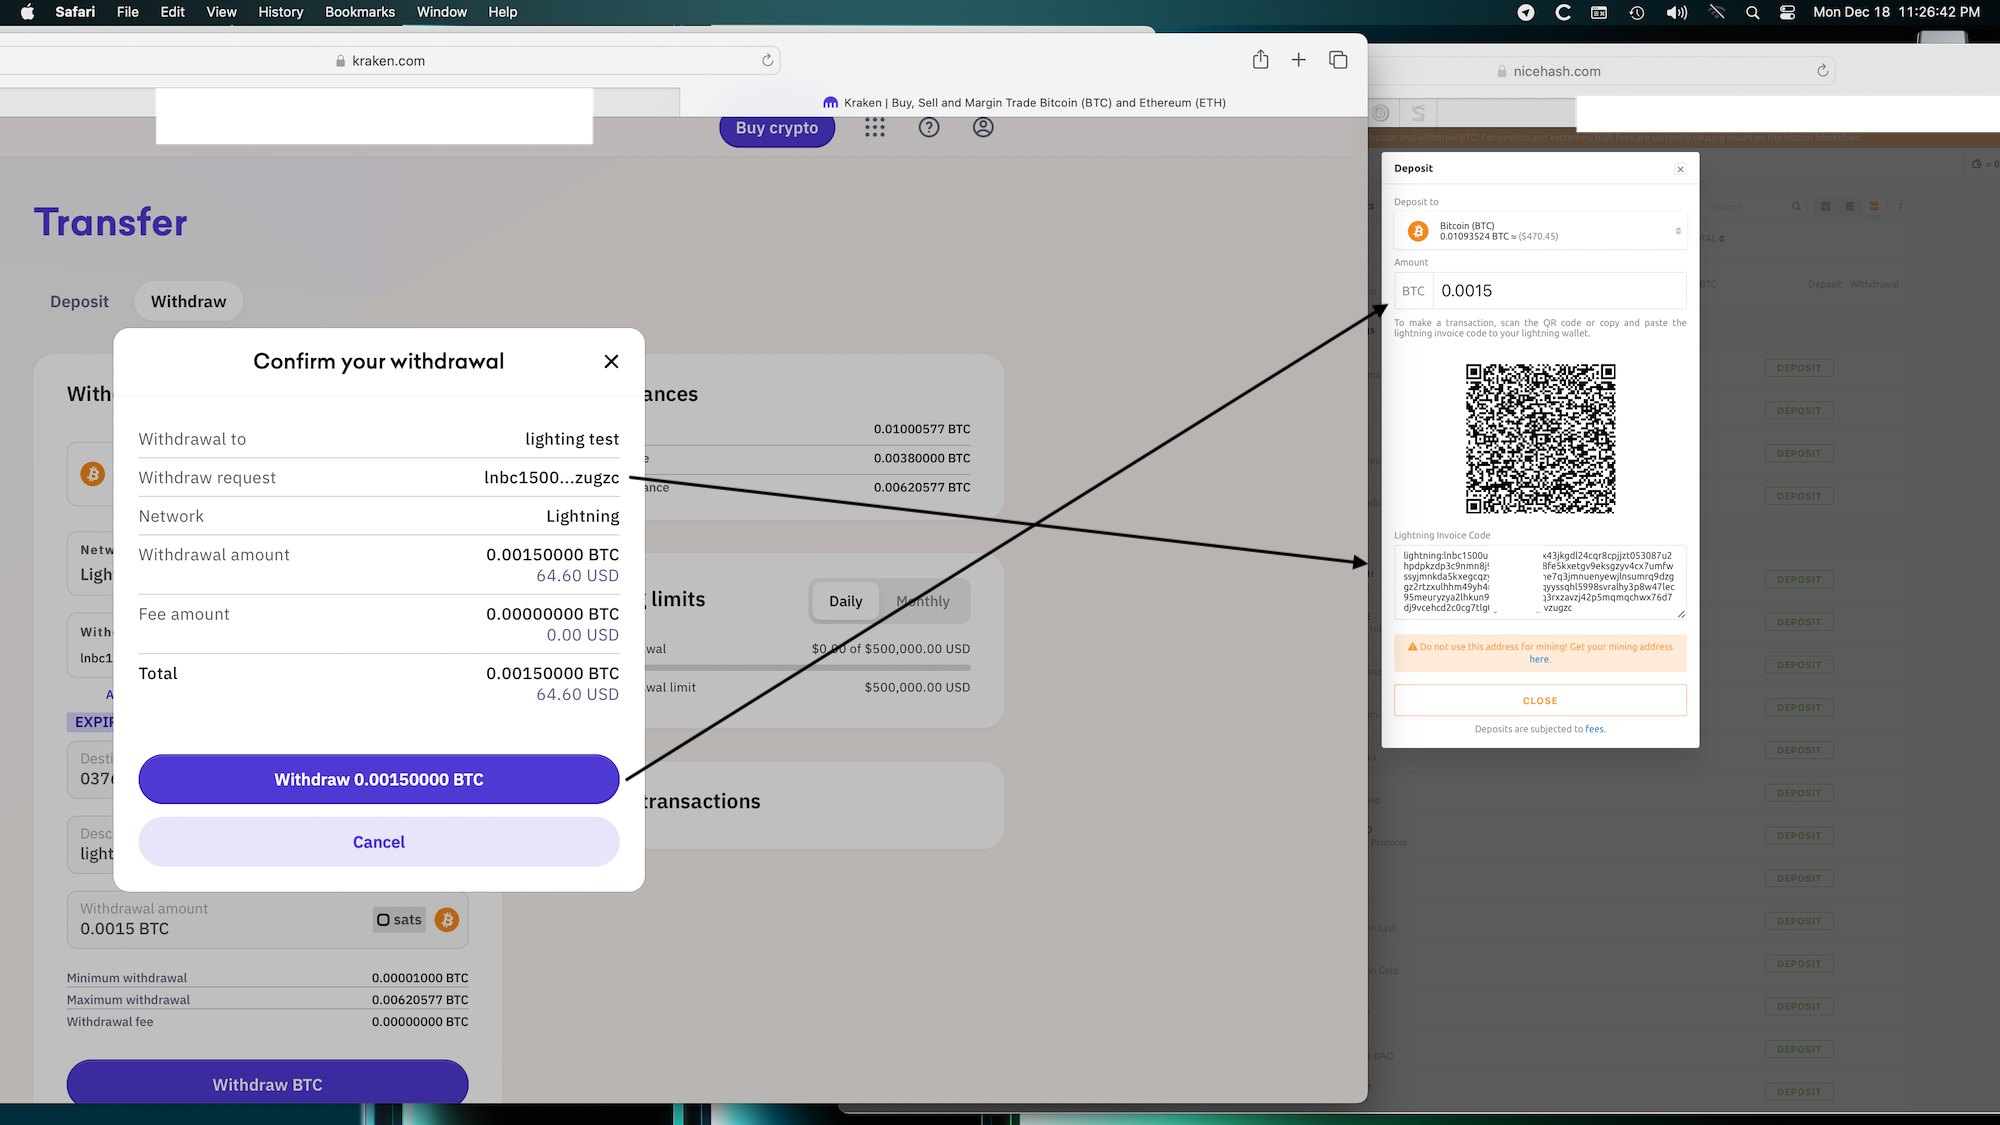Click the Lightning Invoice Code text box
The height and width of the screenshot is (1125, 2000).
click(x=1540, y=582)
